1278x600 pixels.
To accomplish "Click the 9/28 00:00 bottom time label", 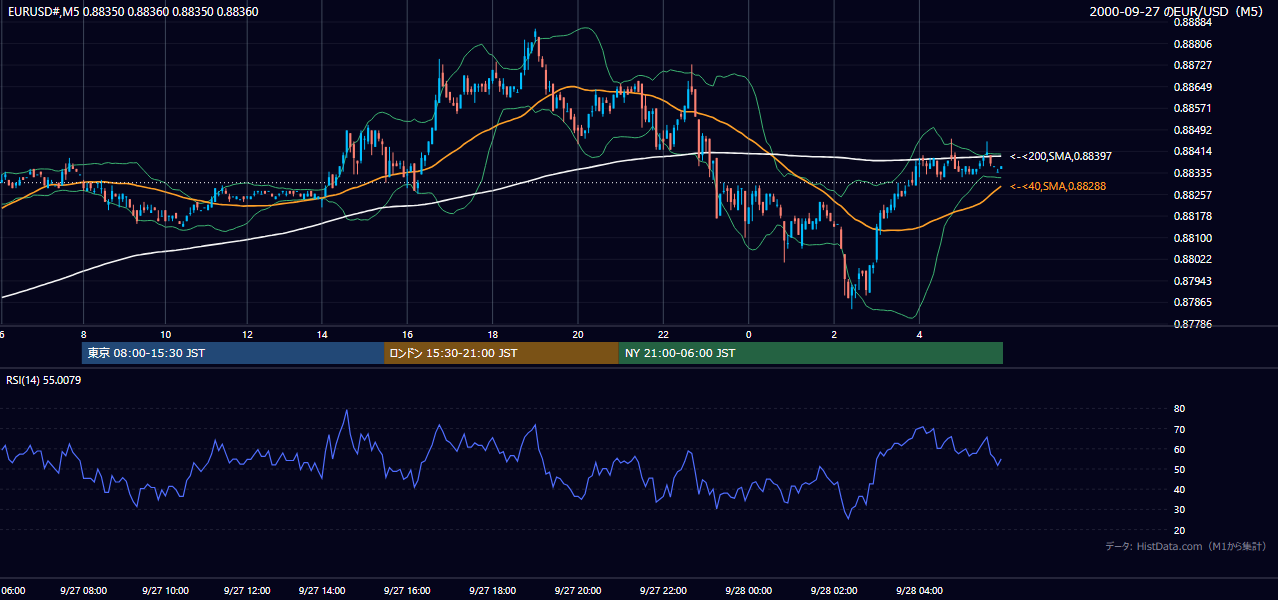I will pos(748,590).
